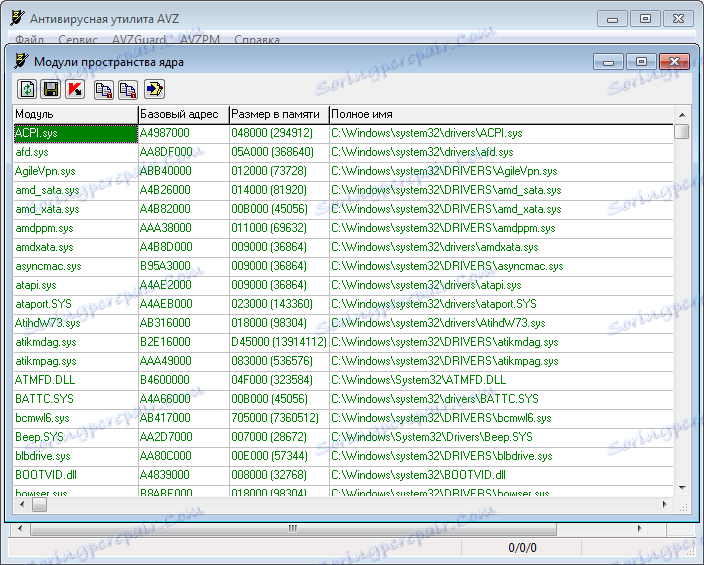Select the blbdrive.sys module name
The image size is (704, 565).
(x=43, y=456)
